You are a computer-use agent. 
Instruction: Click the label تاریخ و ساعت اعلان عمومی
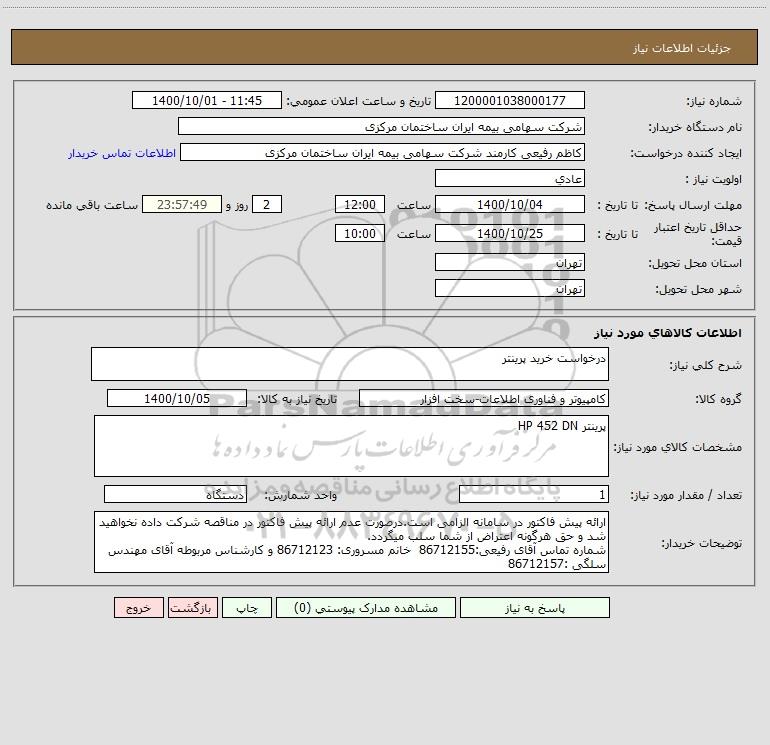point(359,102)
